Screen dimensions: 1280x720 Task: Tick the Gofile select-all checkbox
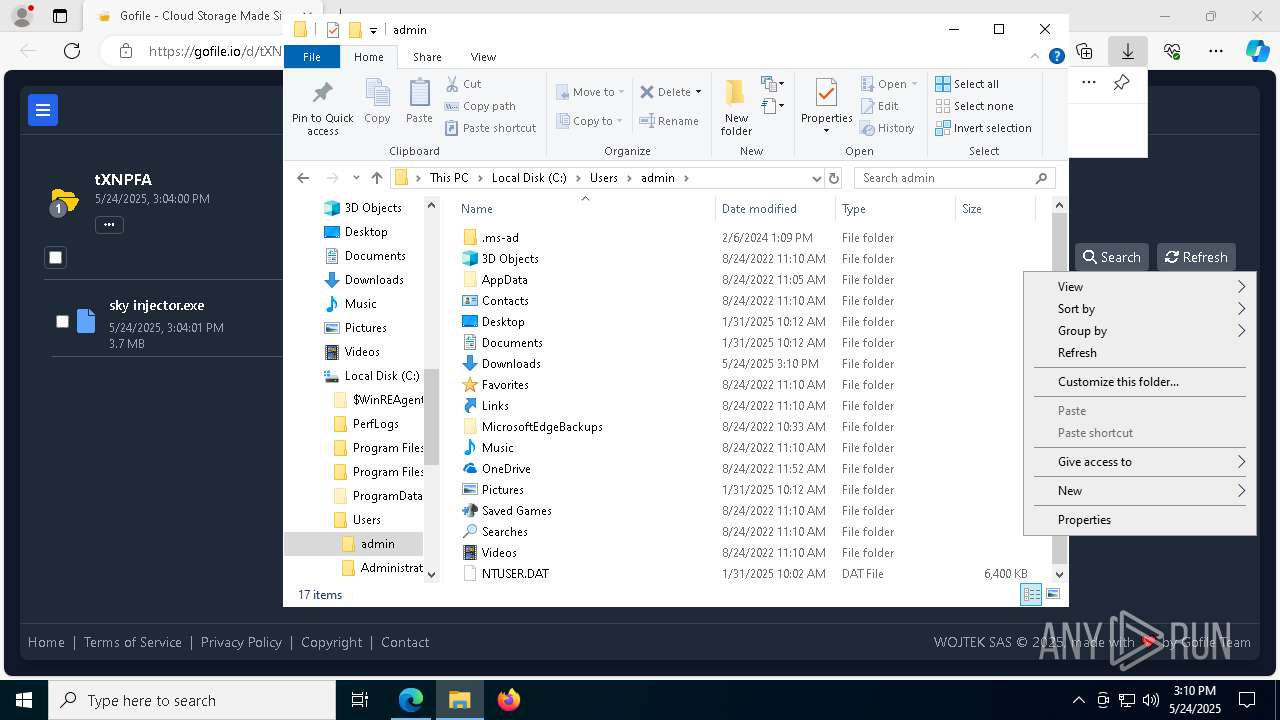[x=56, y=258]
